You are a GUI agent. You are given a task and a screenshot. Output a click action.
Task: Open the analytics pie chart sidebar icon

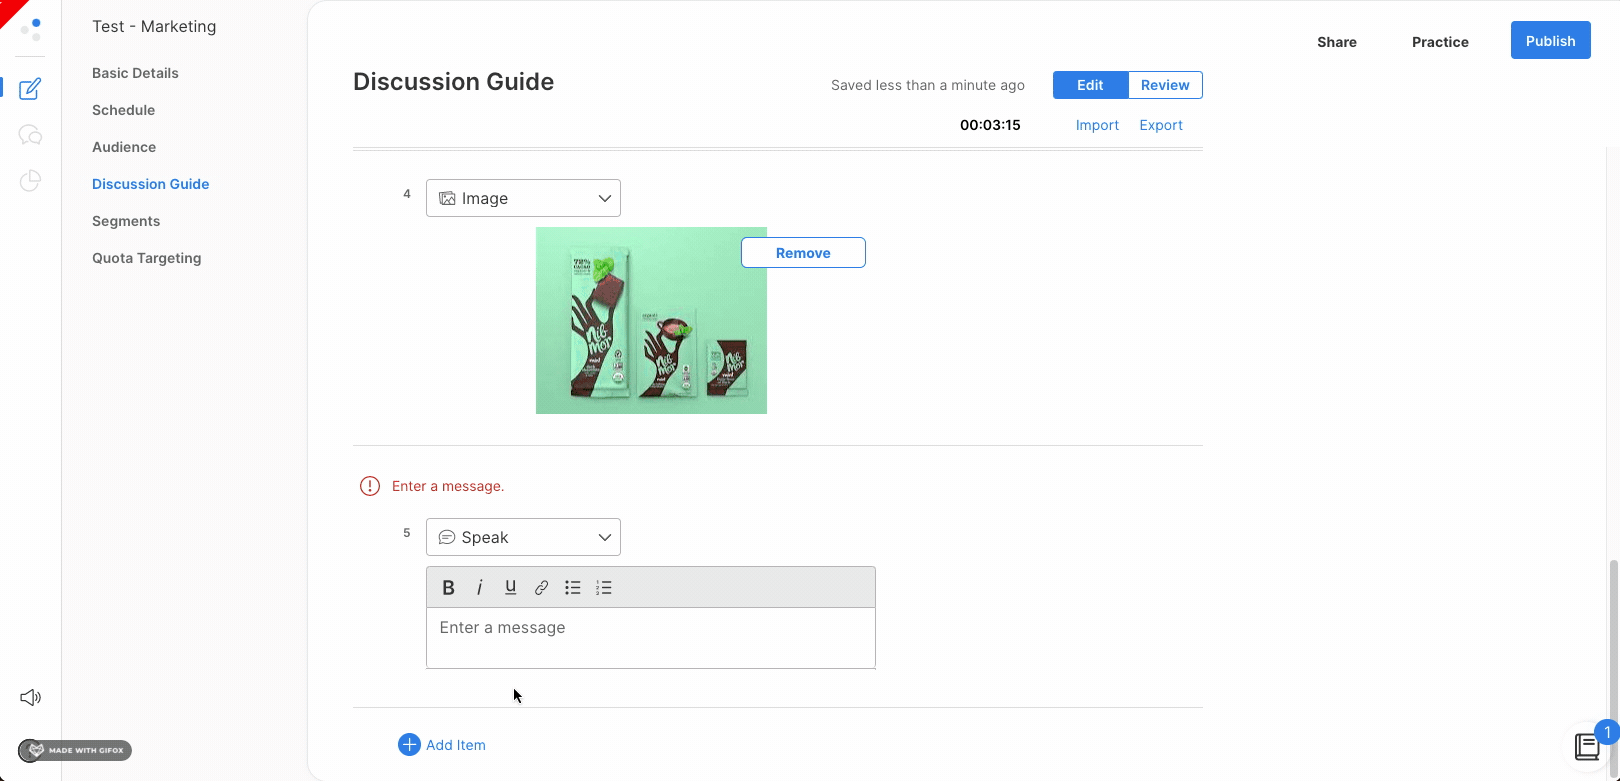click(30, 181)
